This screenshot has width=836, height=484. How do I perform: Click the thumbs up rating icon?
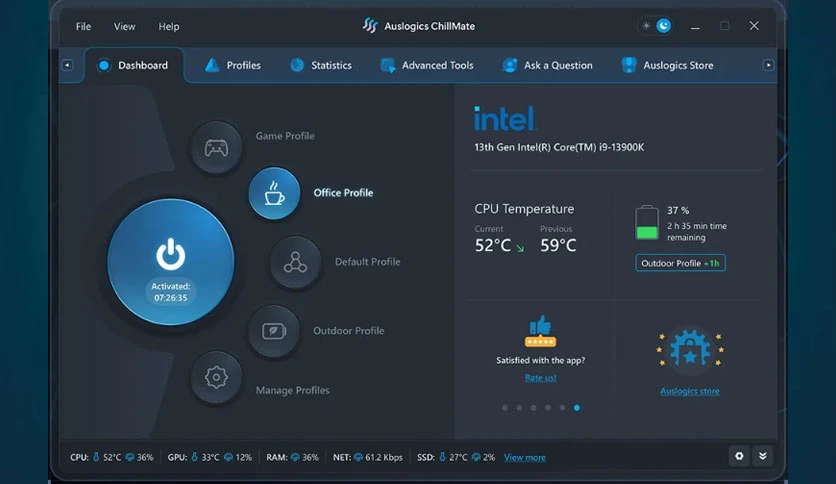540,331
